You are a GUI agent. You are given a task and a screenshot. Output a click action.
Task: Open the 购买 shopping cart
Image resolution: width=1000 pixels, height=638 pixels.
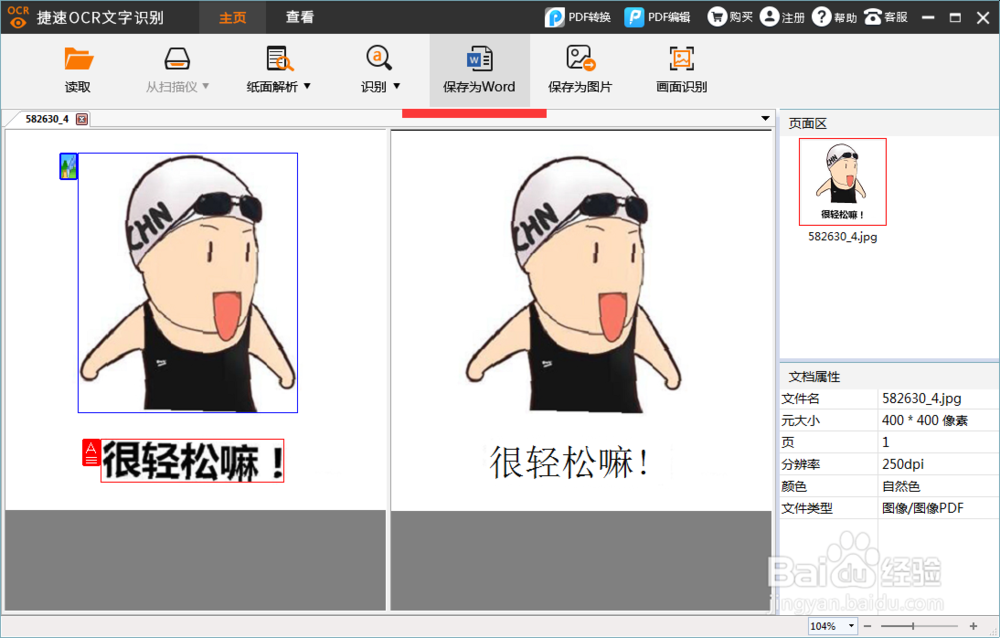pyautogui.click(x=730, y=16)
